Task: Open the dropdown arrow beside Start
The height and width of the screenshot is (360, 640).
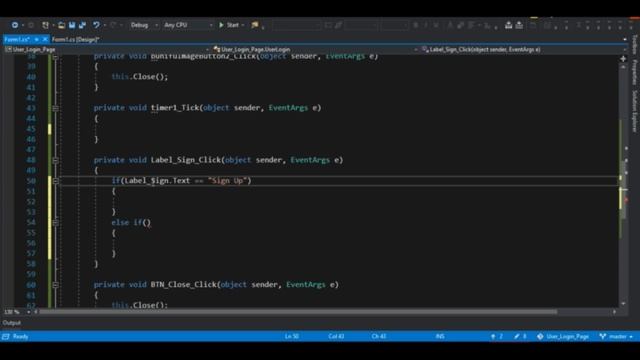Action: click(x=243, y=25)
